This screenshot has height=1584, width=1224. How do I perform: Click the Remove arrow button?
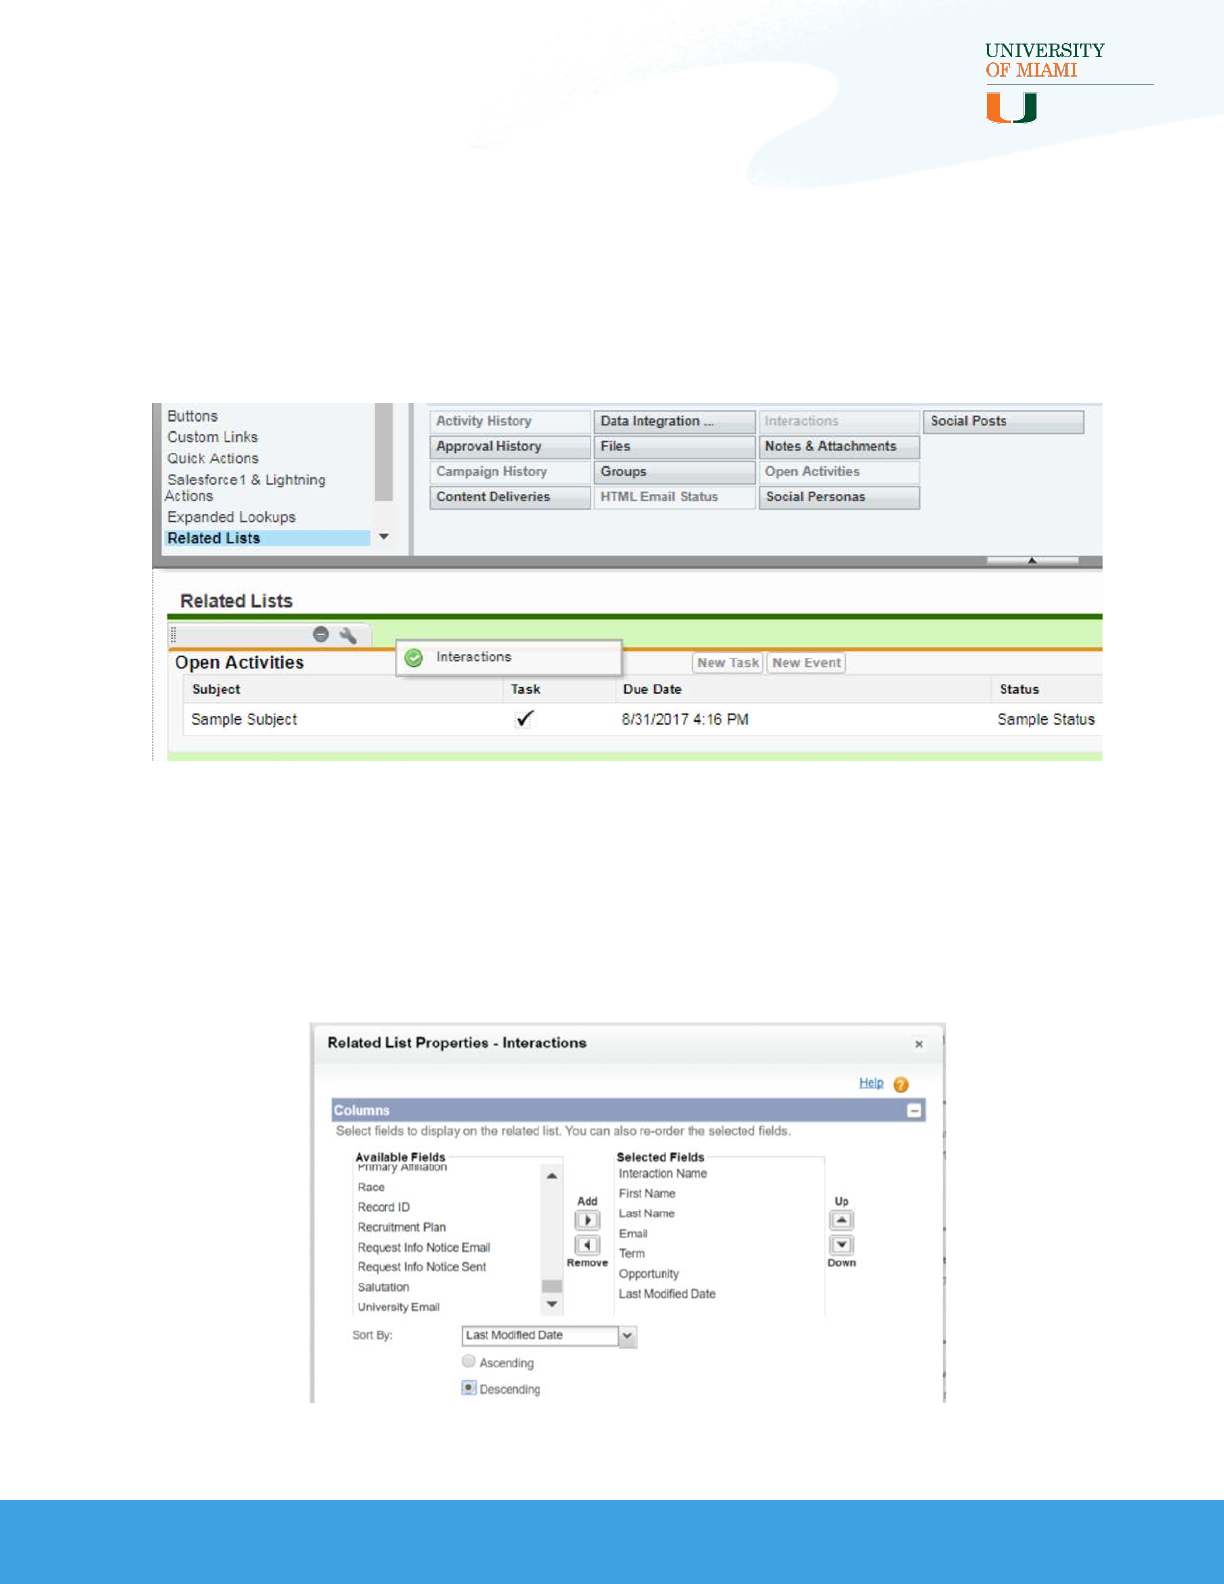587,1245
